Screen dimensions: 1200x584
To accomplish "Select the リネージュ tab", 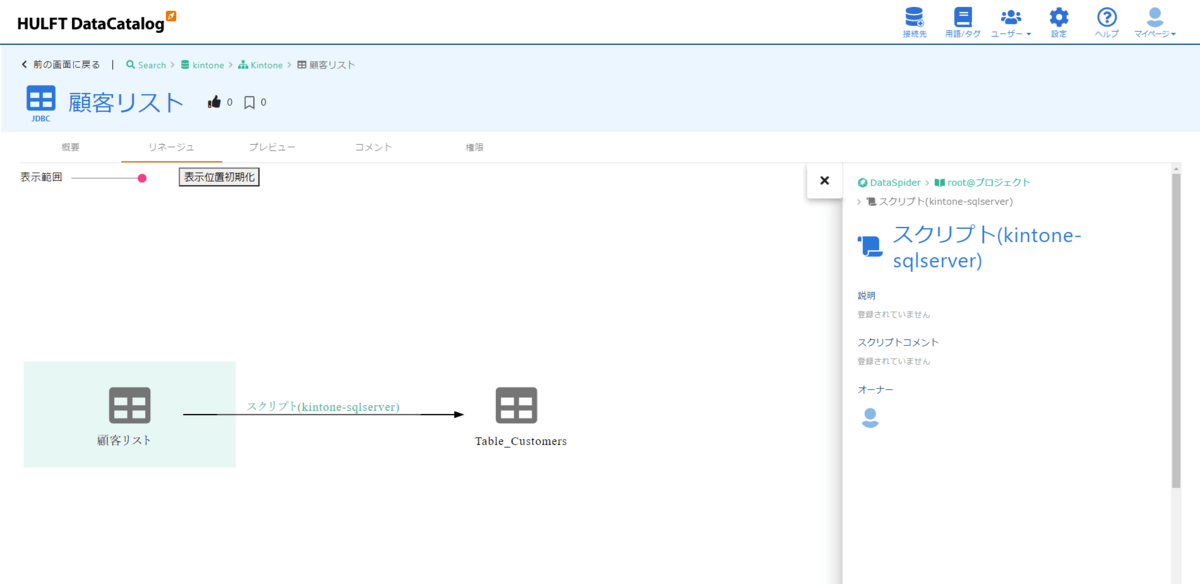I will click(x=171, y=147).
